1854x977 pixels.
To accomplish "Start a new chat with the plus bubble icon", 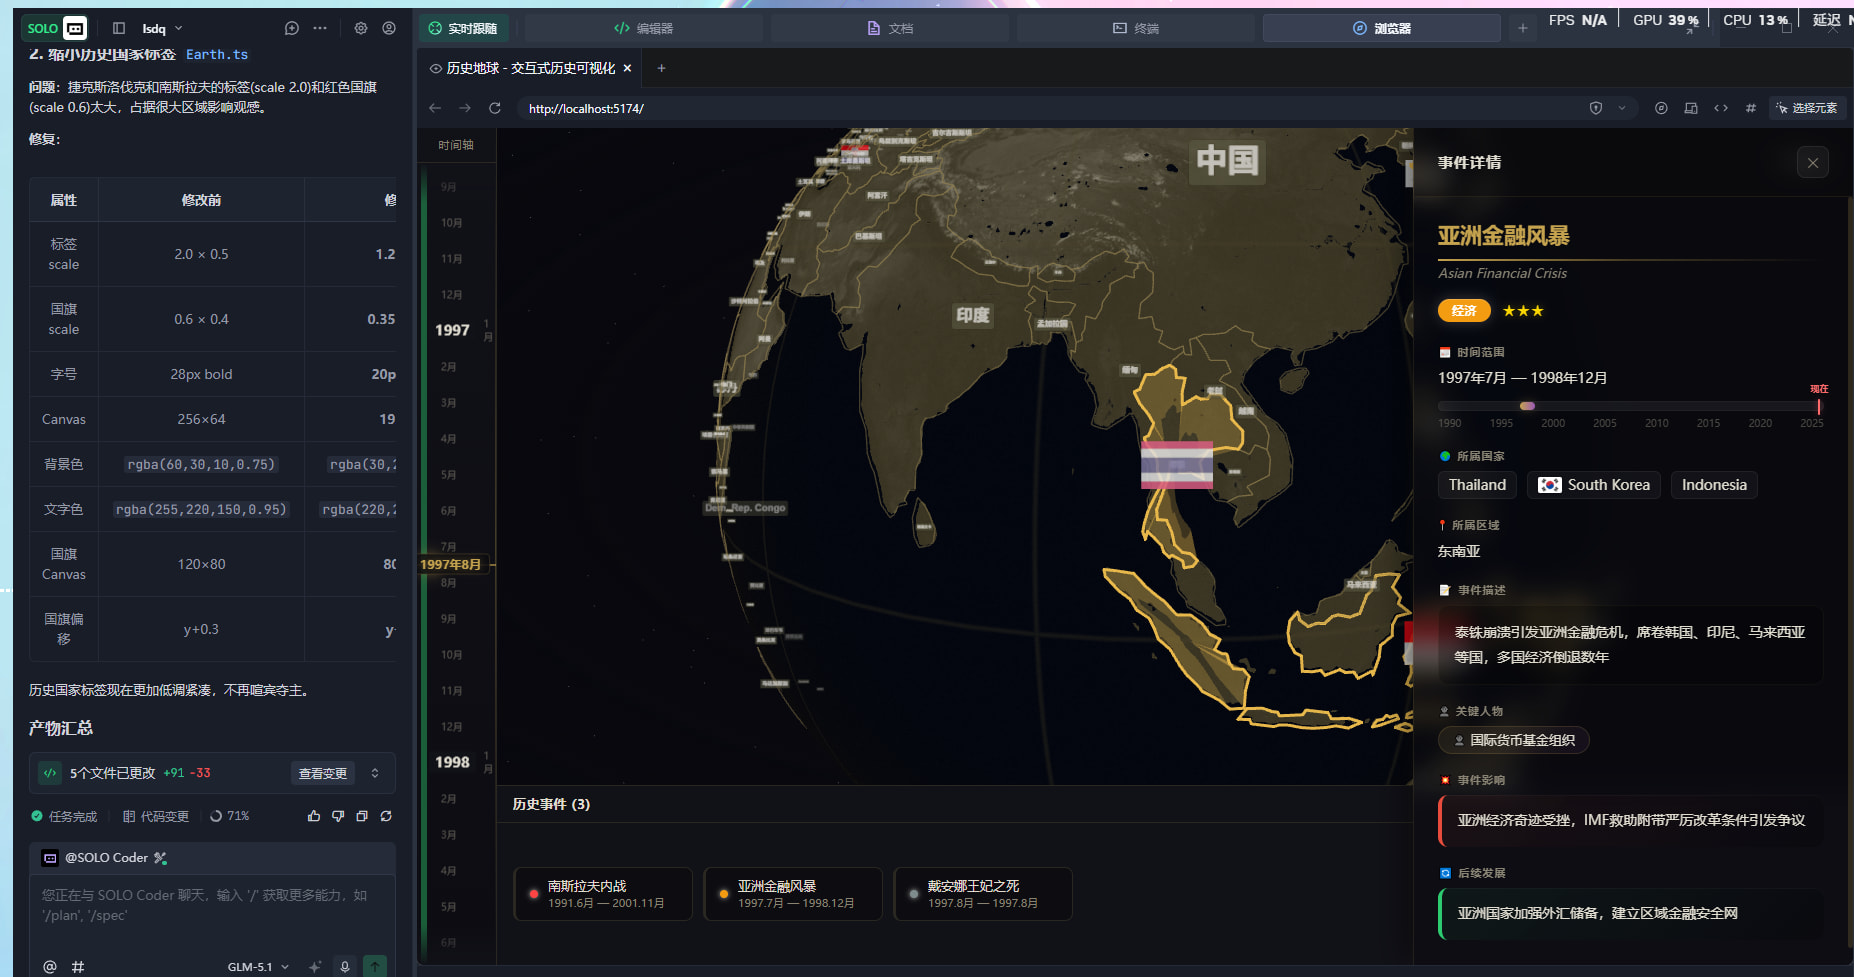I will (292, 28).
